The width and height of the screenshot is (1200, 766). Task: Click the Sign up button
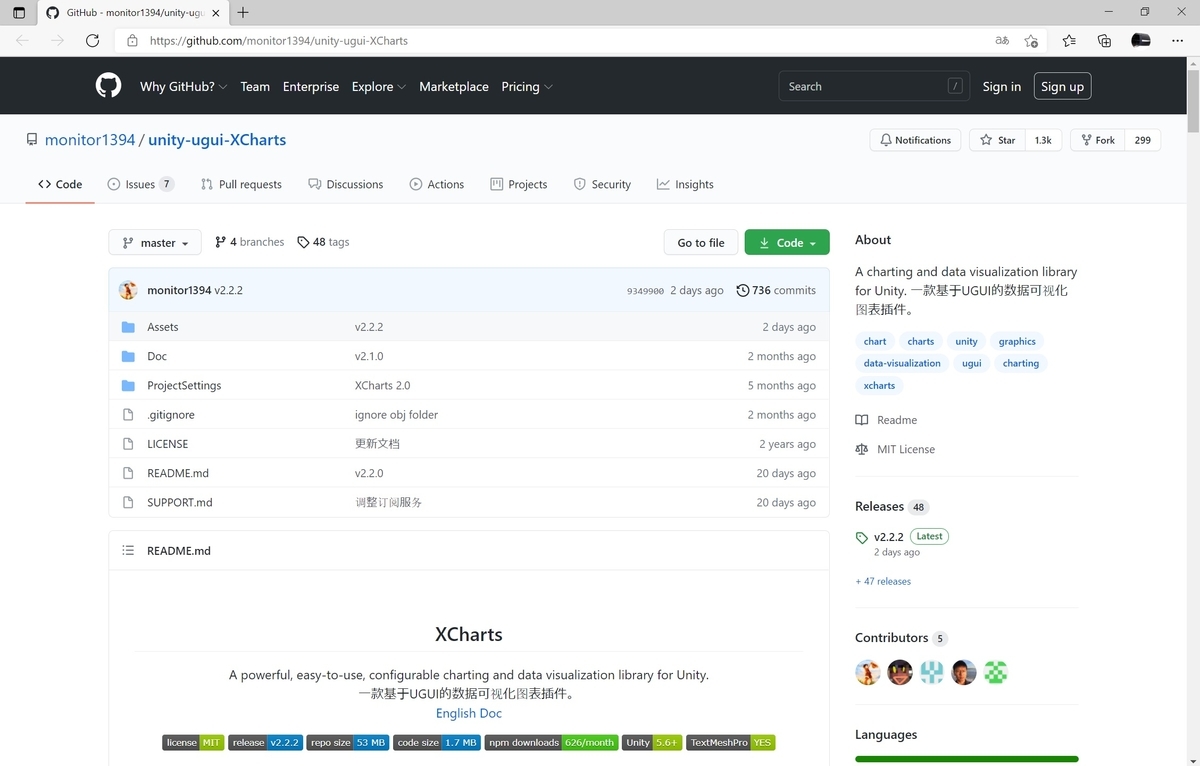click(1062, 86)
